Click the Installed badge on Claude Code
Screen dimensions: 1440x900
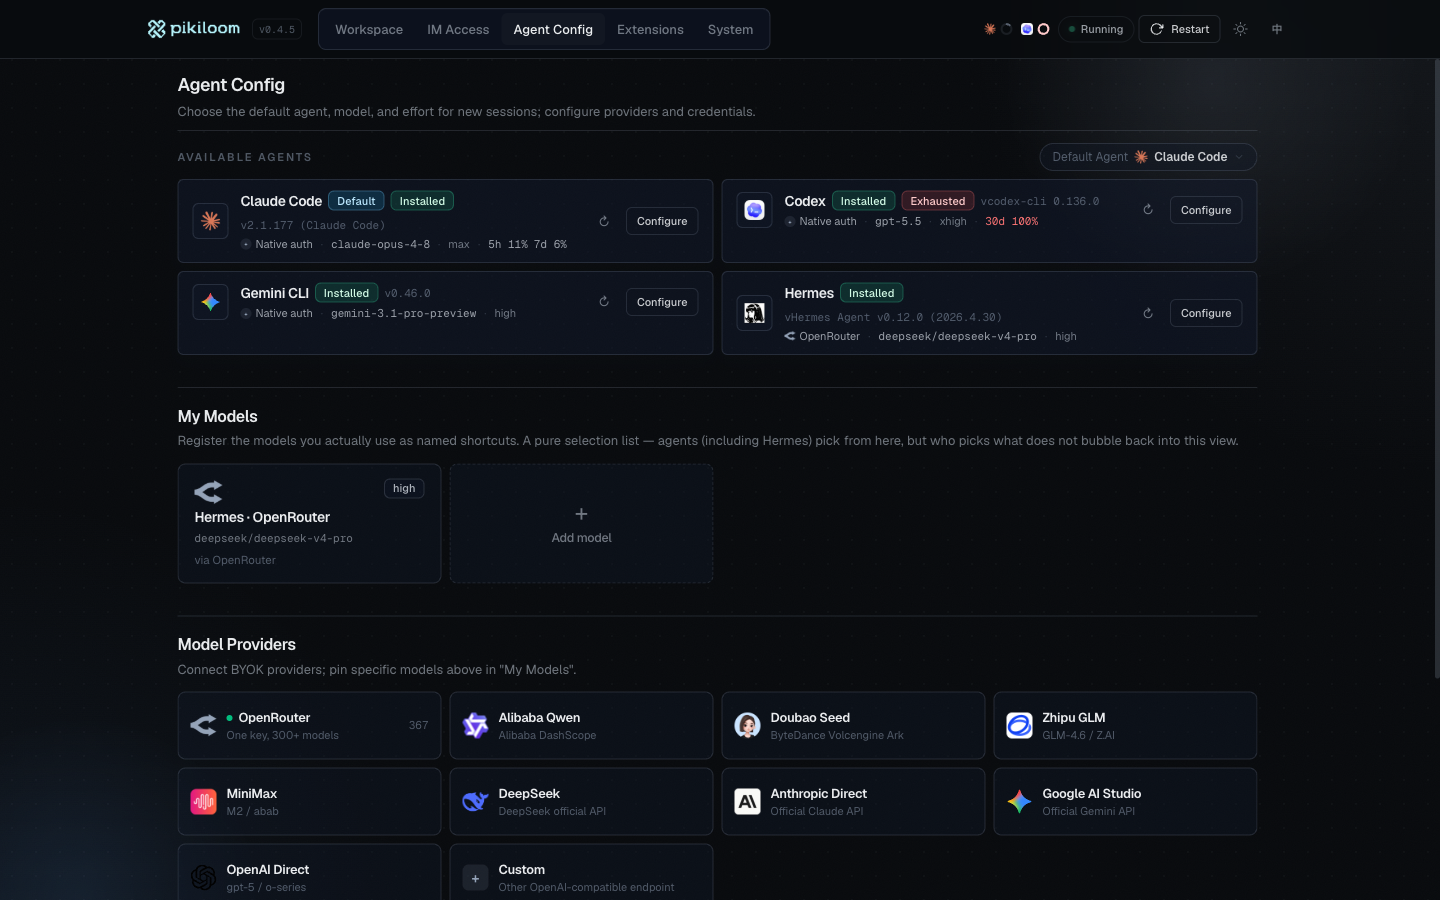click(x=422, y=201)
